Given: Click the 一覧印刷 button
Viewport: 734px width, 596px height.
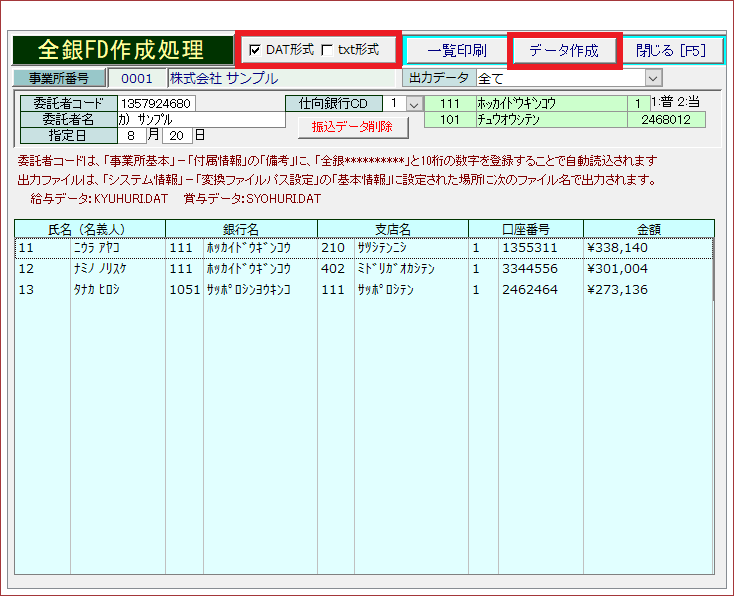Looking at the screenshot, I should pyautogui.click(x=456, y=50).
